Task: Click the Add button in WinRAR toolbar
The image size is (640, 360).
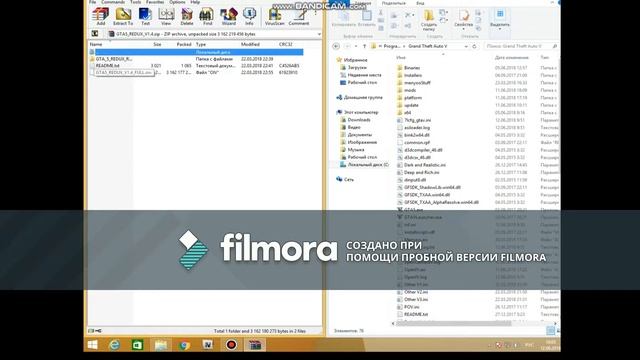Action: 100,17
